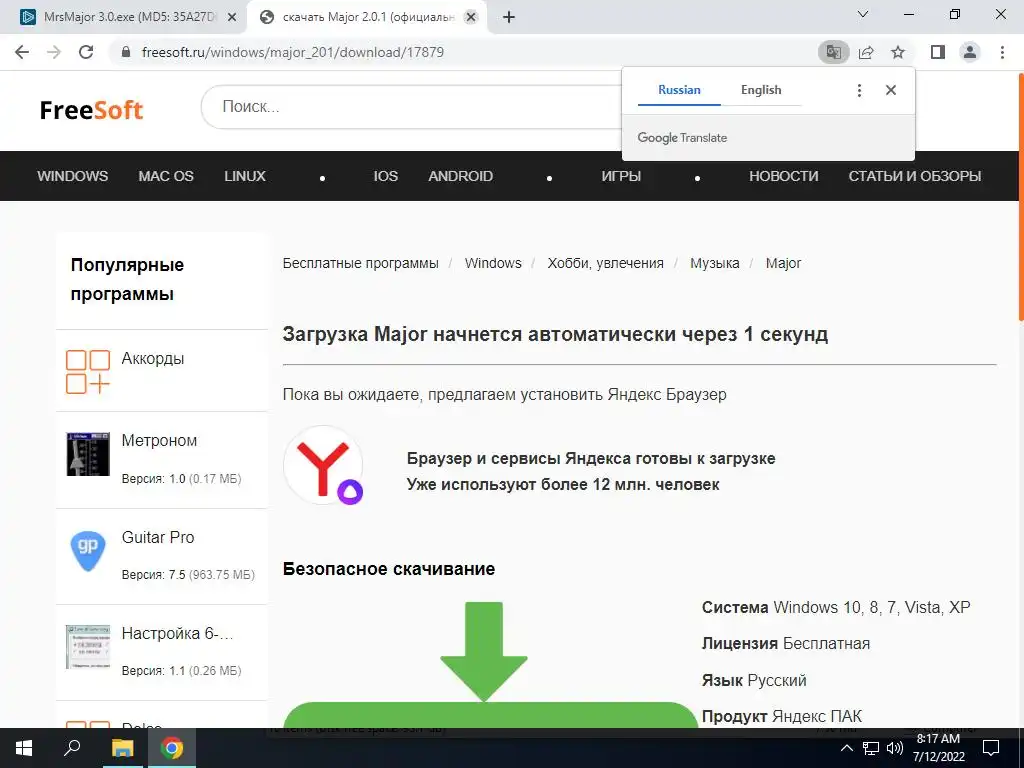Open the Chrome side panel
Image resolution: width=1024 pixels, height=768 pixels.
click(938, 52)
